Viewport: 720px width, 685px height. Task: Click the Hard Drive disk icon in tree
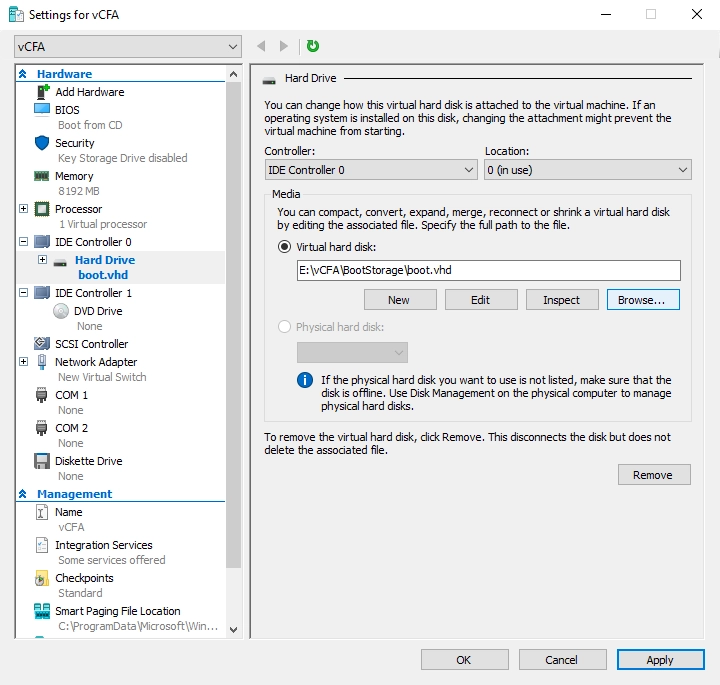[x=60, y=263]
